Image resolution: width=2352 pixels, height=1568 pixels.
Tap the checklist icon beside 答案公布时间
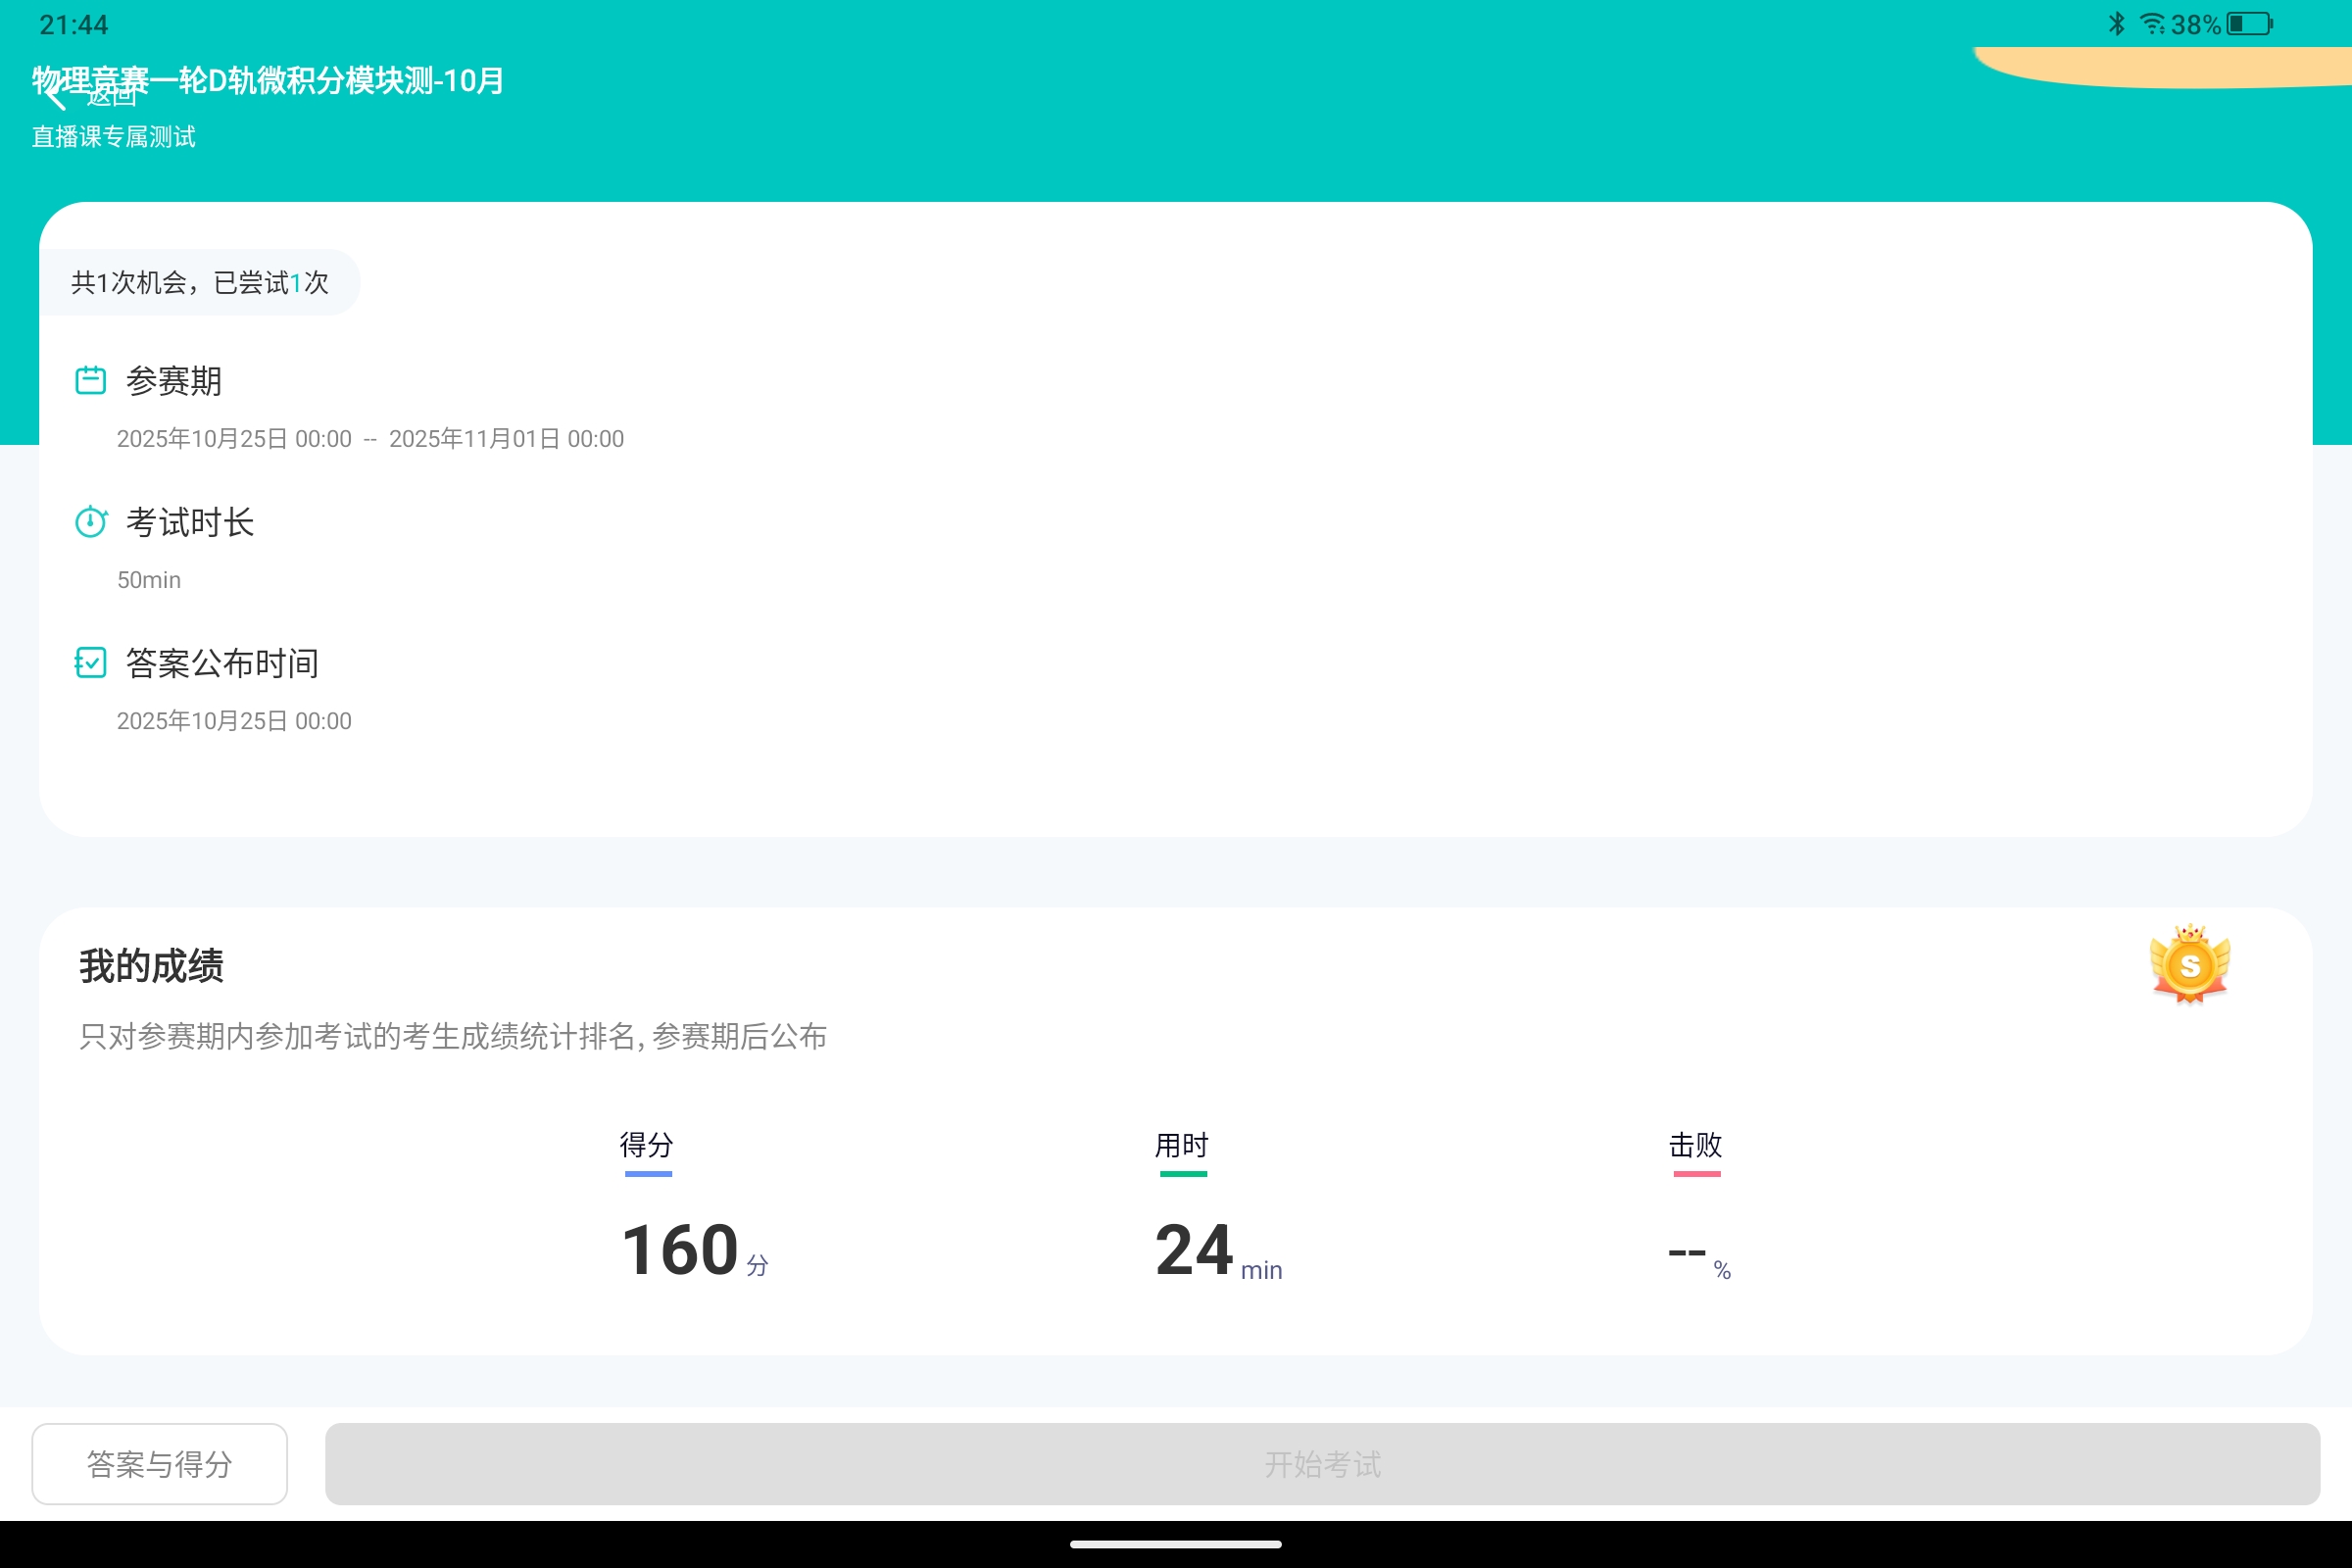(x=90, y=663)
